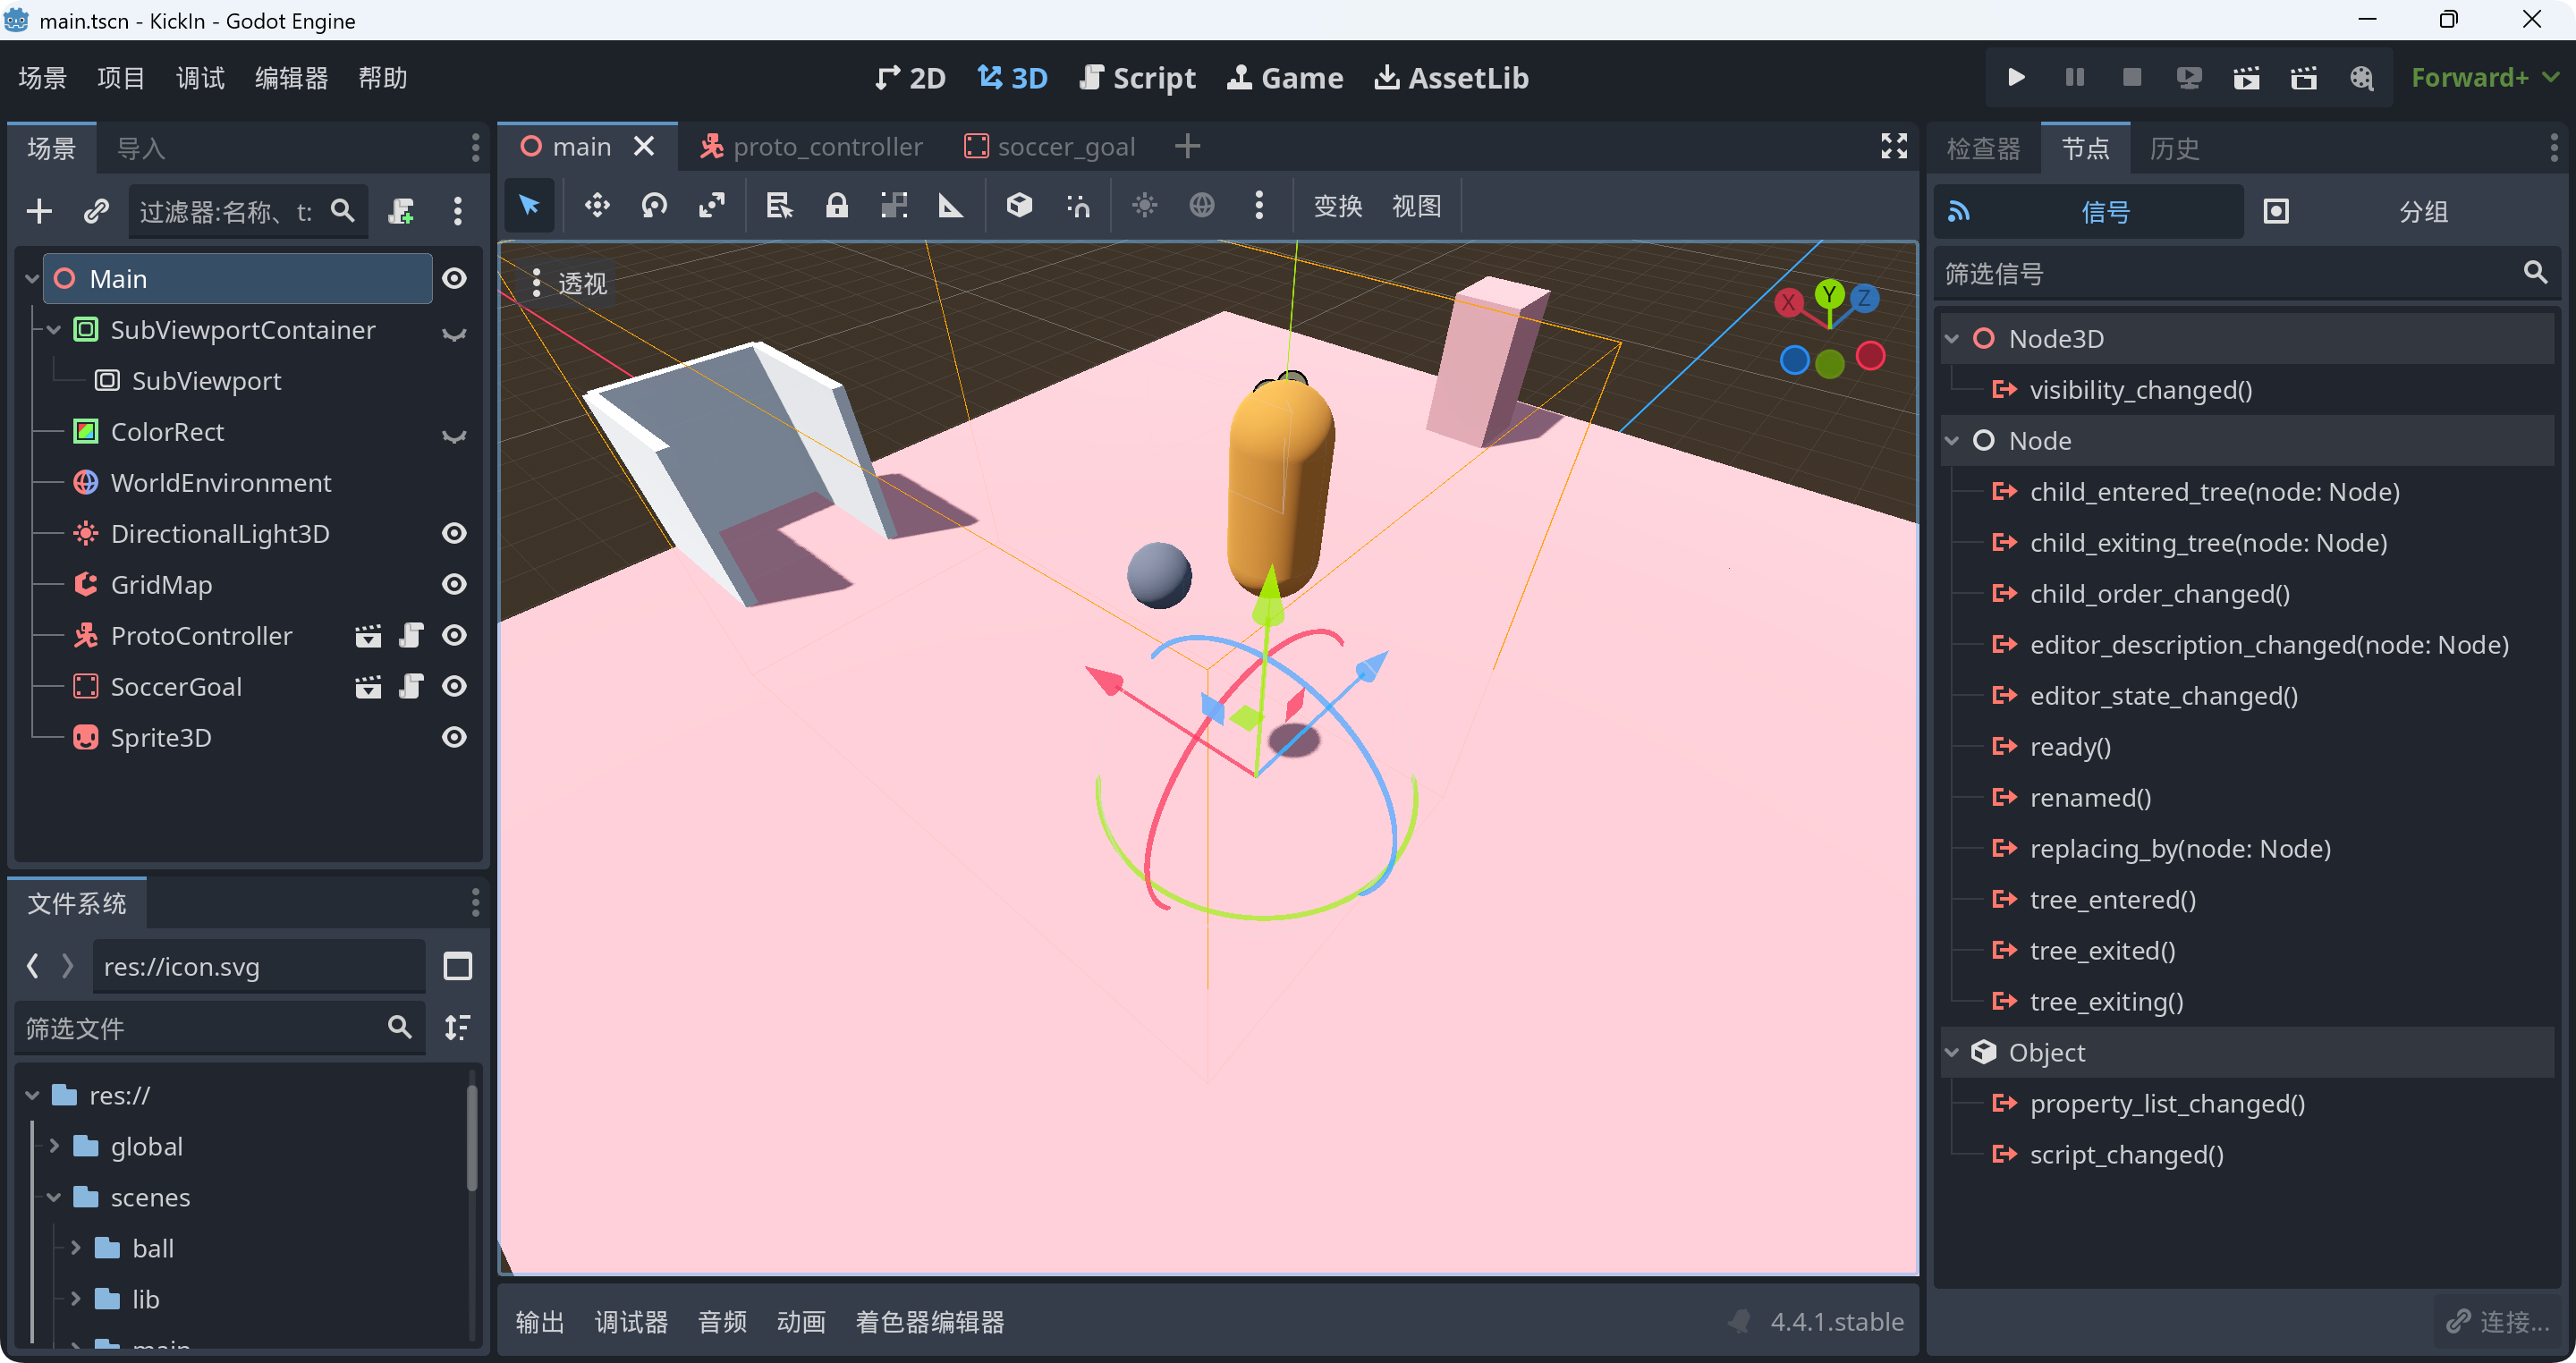This screenshot has width=2576, height=1363.
Task: Select the Rotate mode tool
Action: 654,206
